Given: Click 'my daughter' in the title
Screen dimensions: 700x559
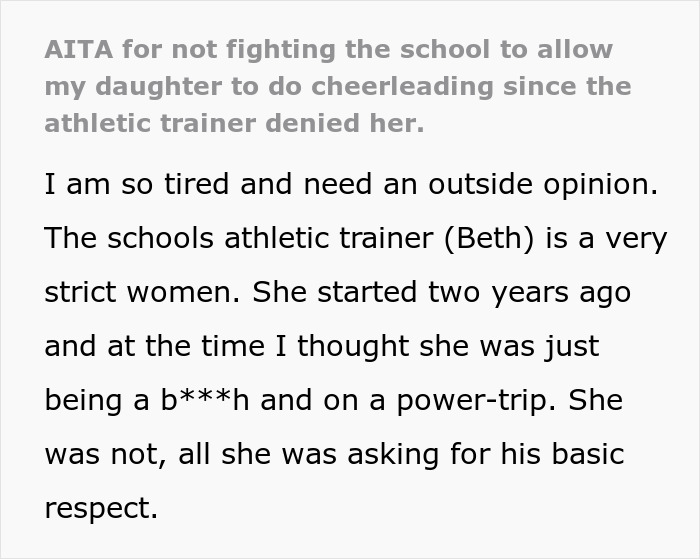Looking at the screenshot, I should point(133,87).
